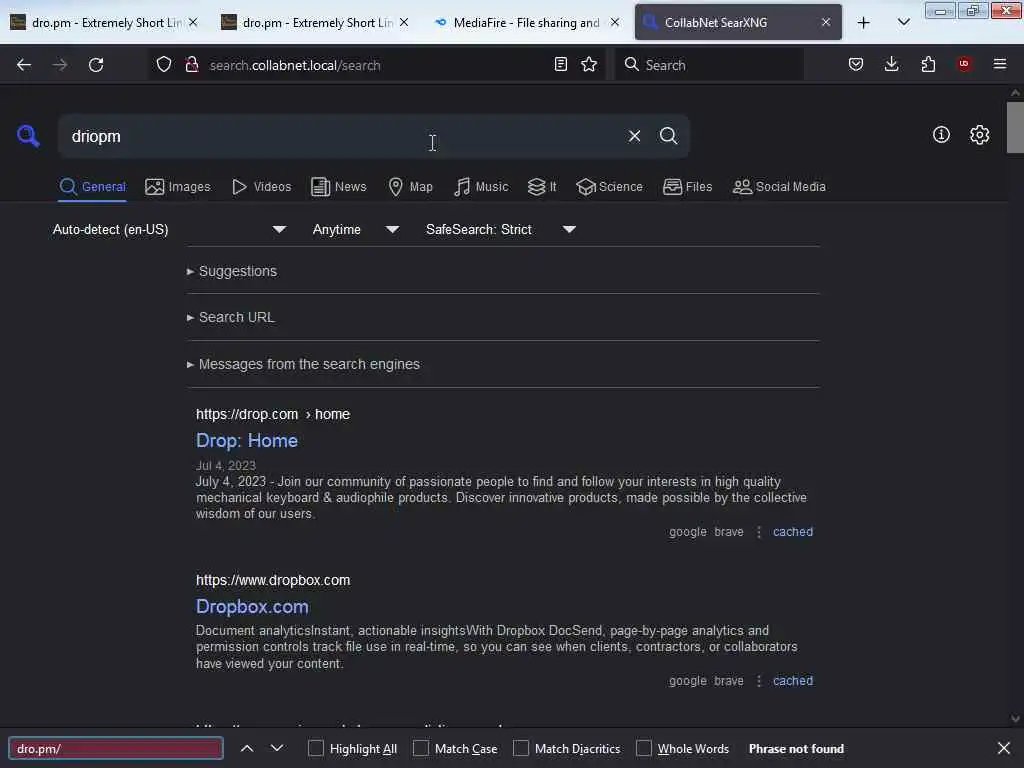Click the https://www.dropbox.com result URL
This screenshot has width=1024, height=768.
273,581
